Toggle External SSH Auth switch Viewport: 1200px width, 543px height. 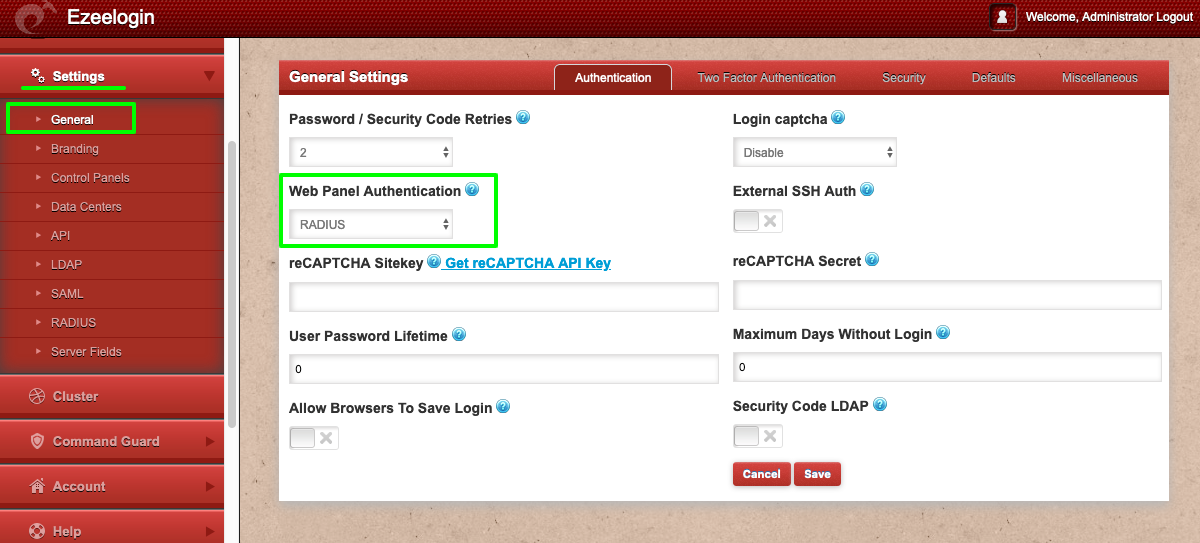(x=758, y=221)
